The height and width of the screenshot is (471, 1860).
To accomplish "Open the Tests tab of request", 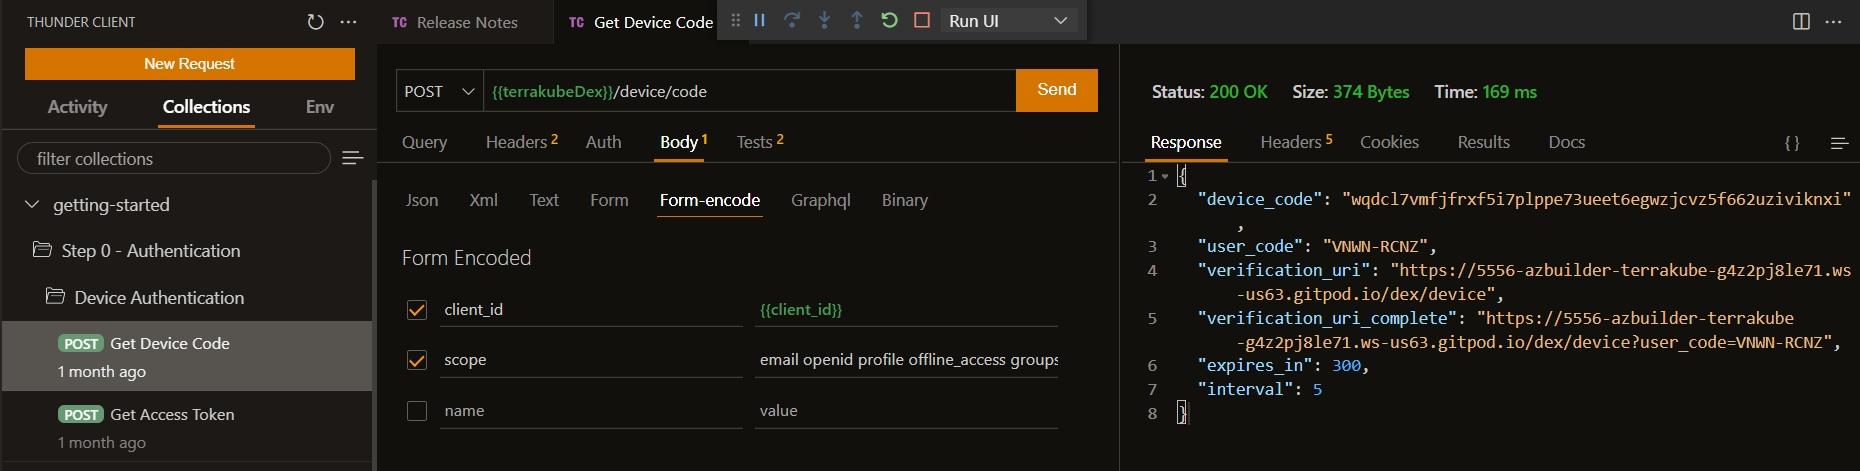I will click(759, 142).
